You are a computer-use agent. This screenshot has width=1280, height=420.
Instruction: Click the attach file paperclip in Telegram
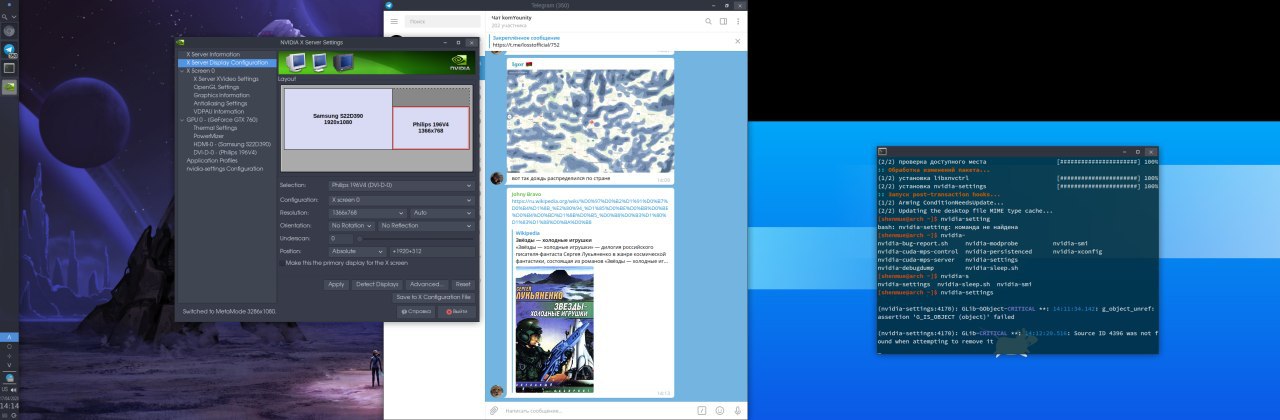click(494, 410)
